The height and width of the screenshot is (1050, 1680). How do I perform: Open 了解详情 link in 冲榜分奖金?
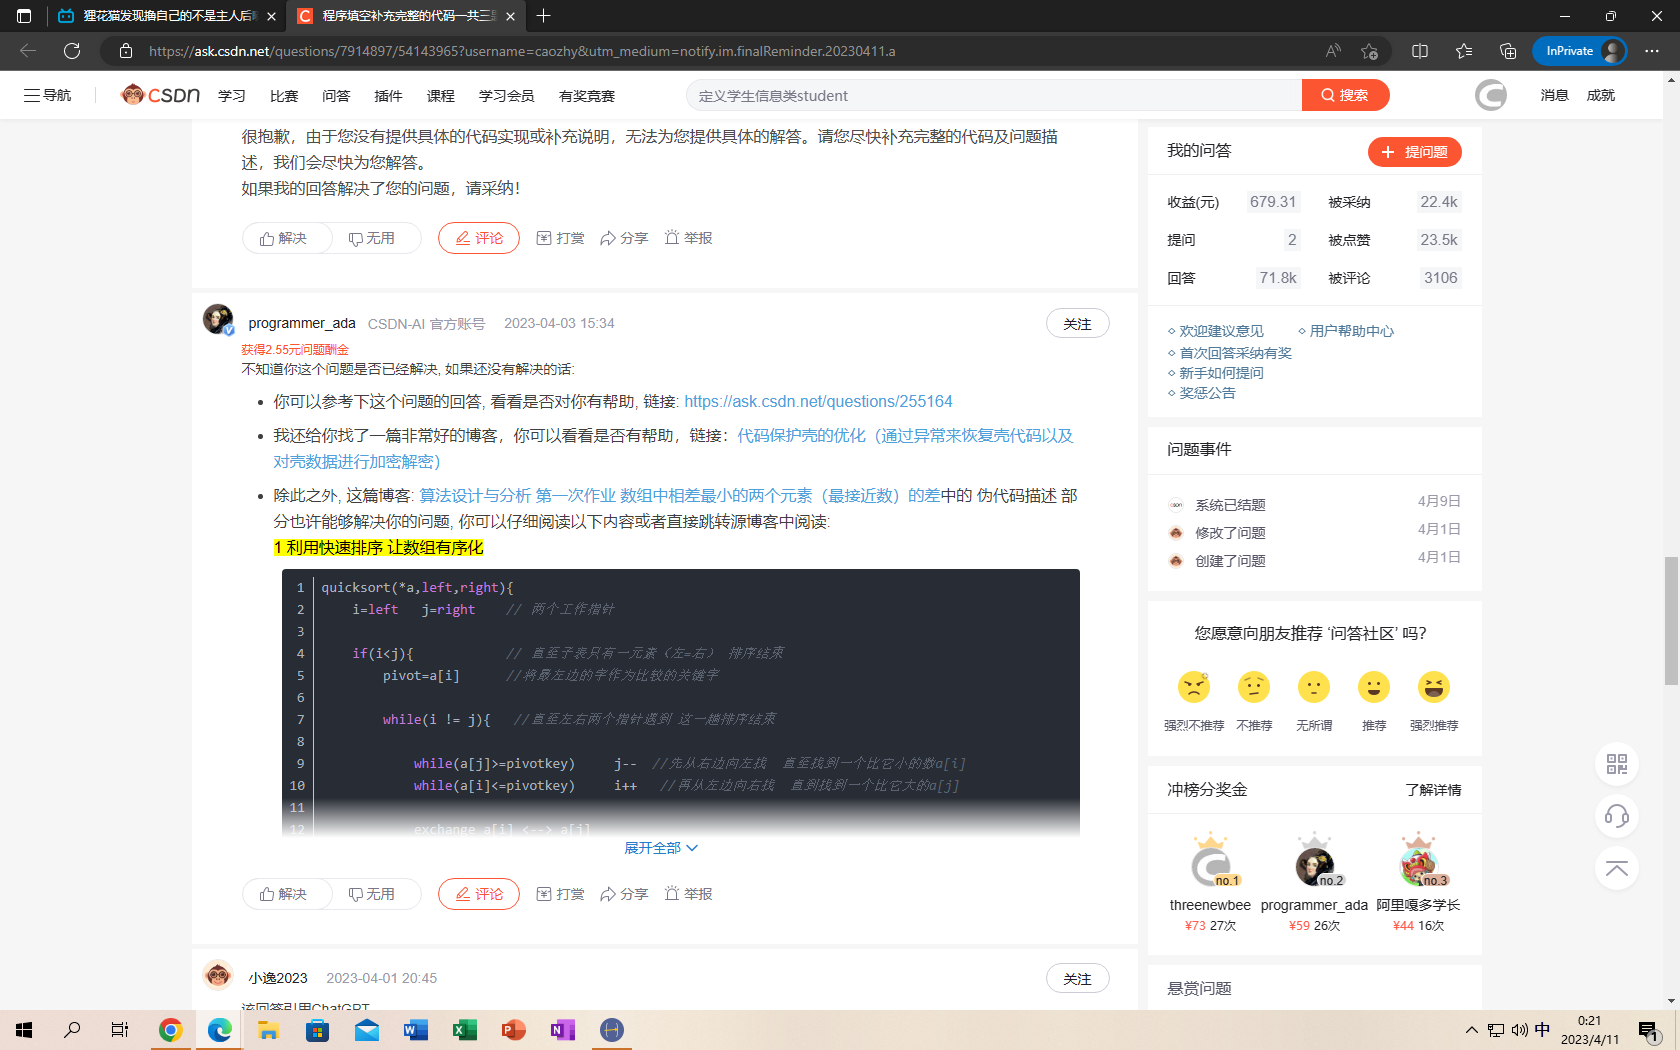tap(1433, 790)
